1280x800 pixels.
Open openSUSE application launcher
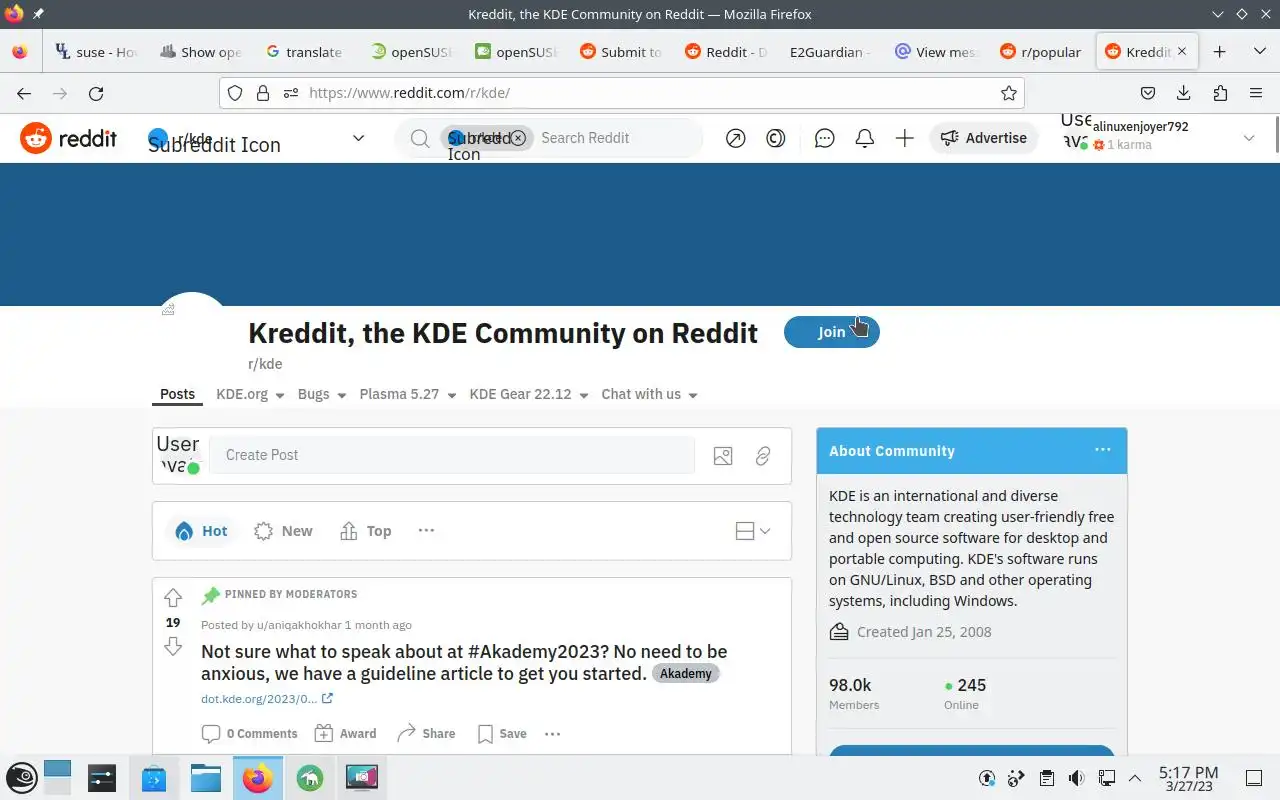(22, 778)
